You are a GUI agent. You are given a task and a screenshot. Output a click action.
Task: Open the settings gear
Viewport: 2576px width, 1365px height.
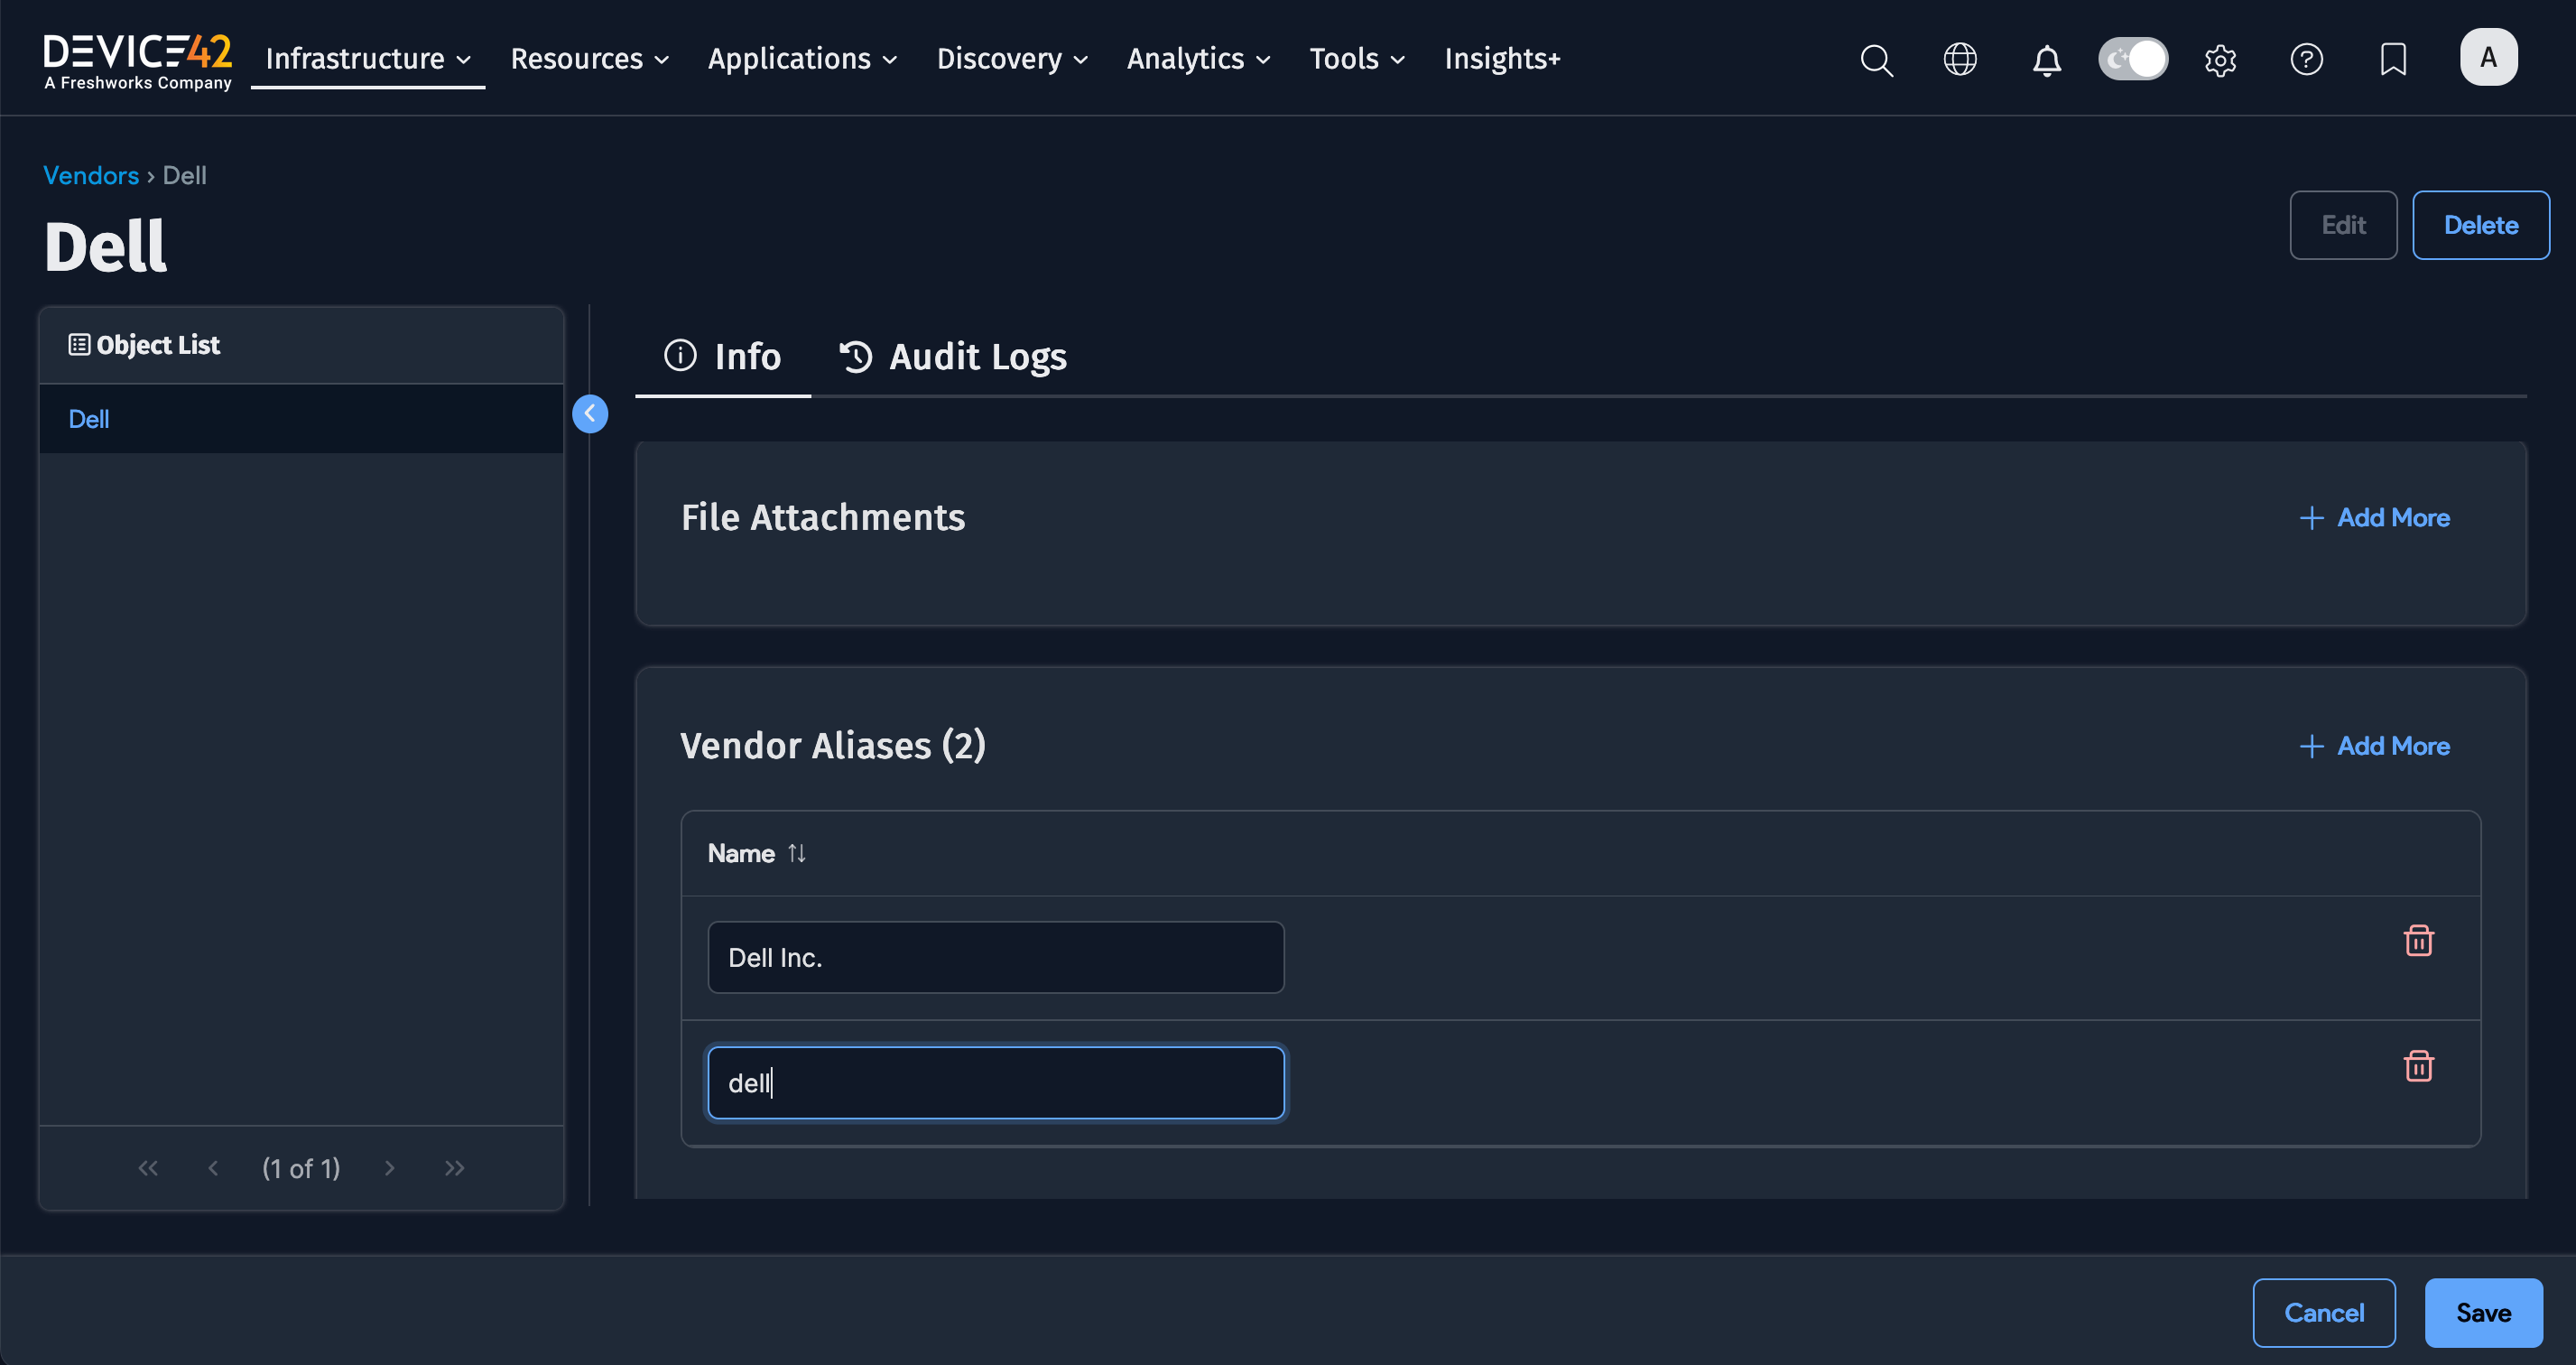pos(2220,60)
